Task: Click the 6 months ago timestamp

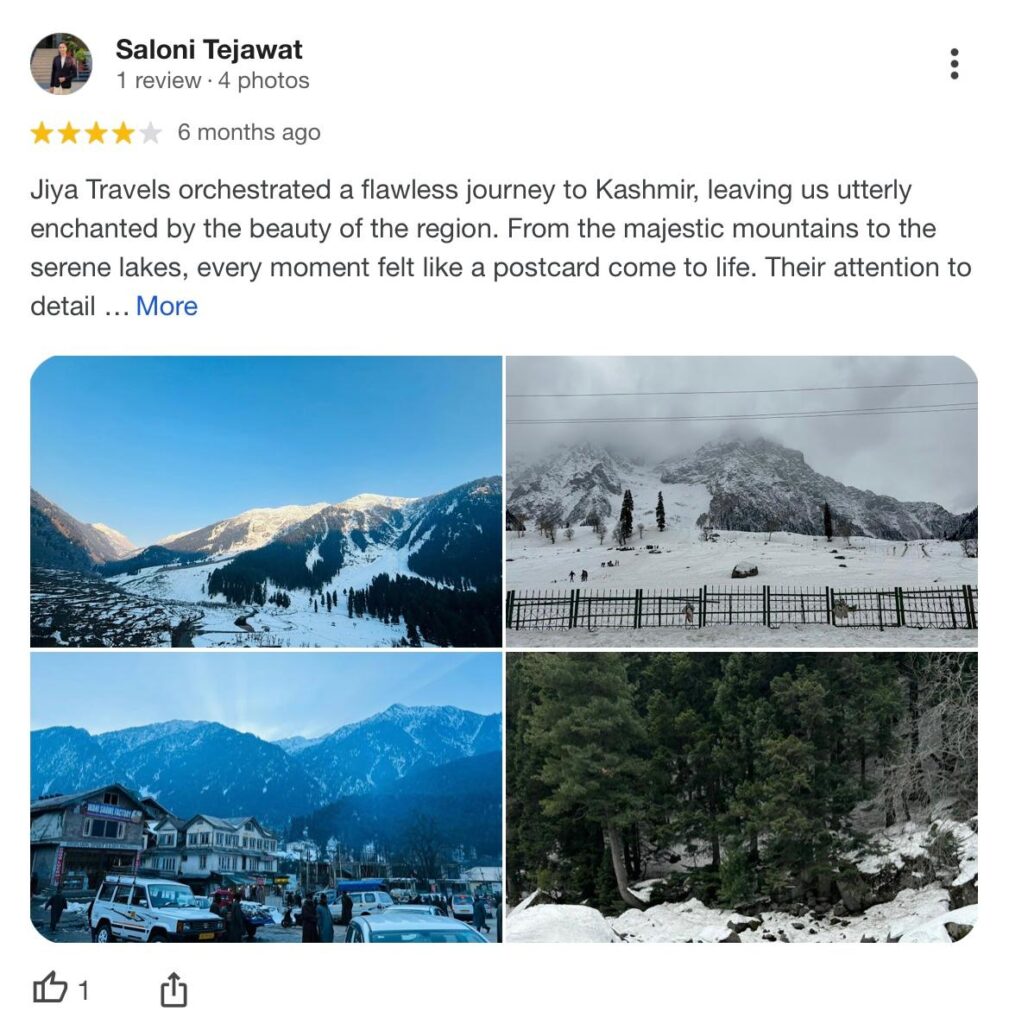Action: [249, 133]
